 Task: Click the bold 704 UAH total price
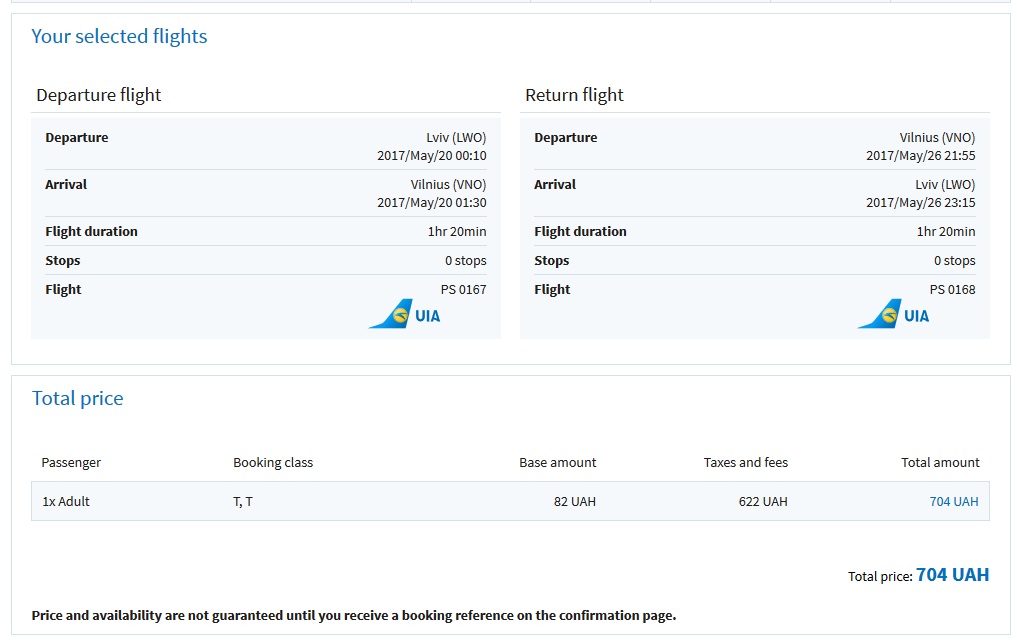[x=952, y=575]
